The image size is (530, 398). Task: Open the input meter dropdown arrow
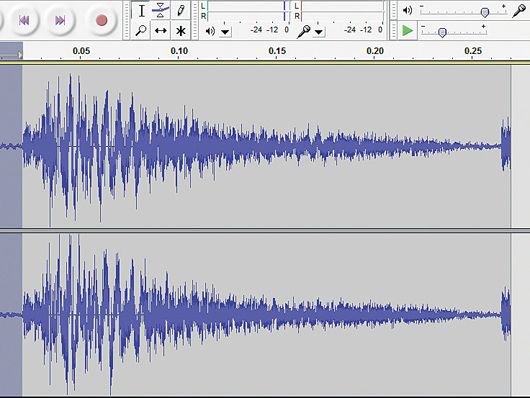click(319, 32)
